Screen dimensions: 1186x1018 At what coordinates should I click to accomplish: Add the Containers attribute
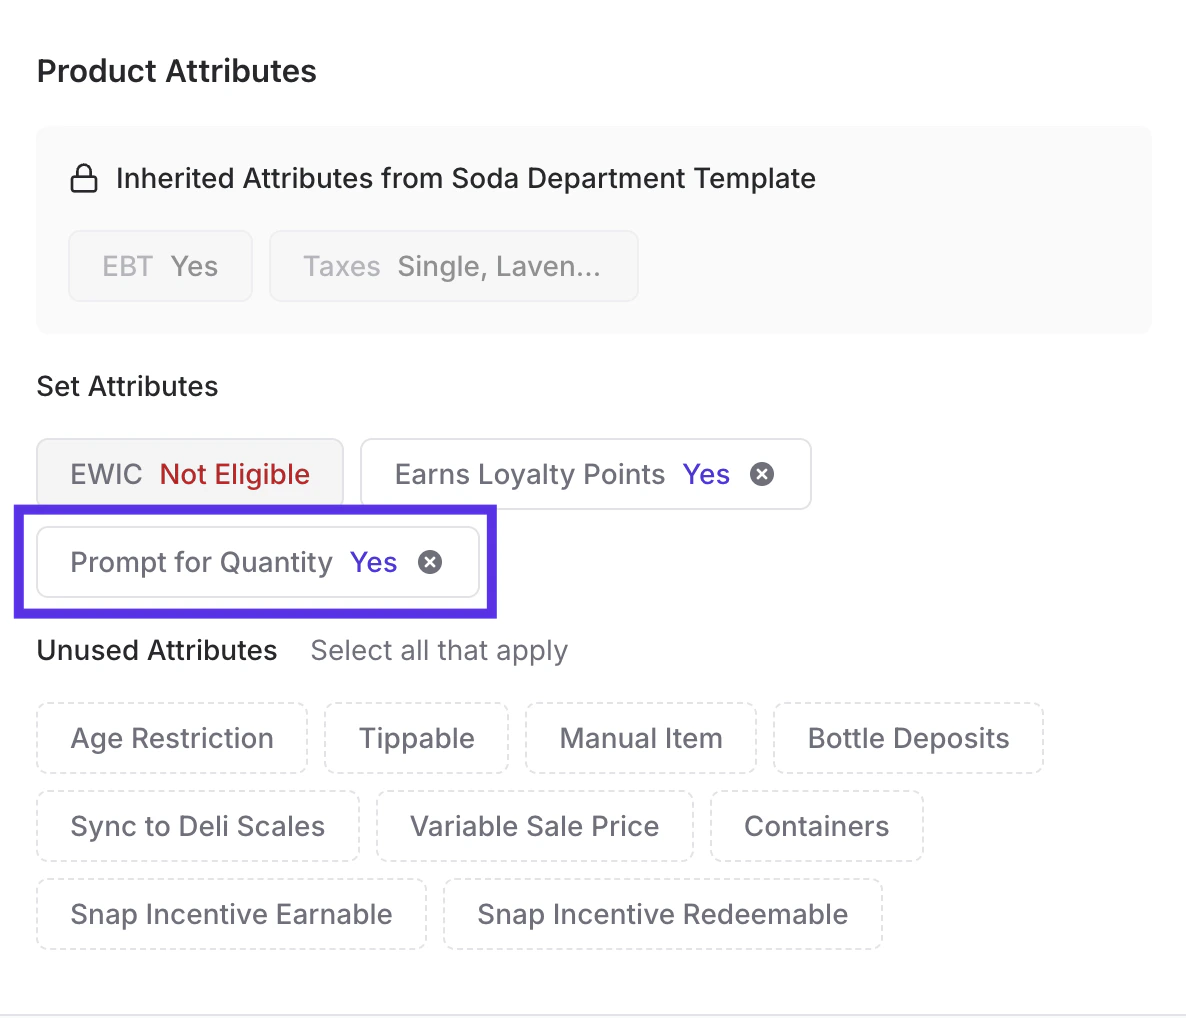click(x=817, y=827)
